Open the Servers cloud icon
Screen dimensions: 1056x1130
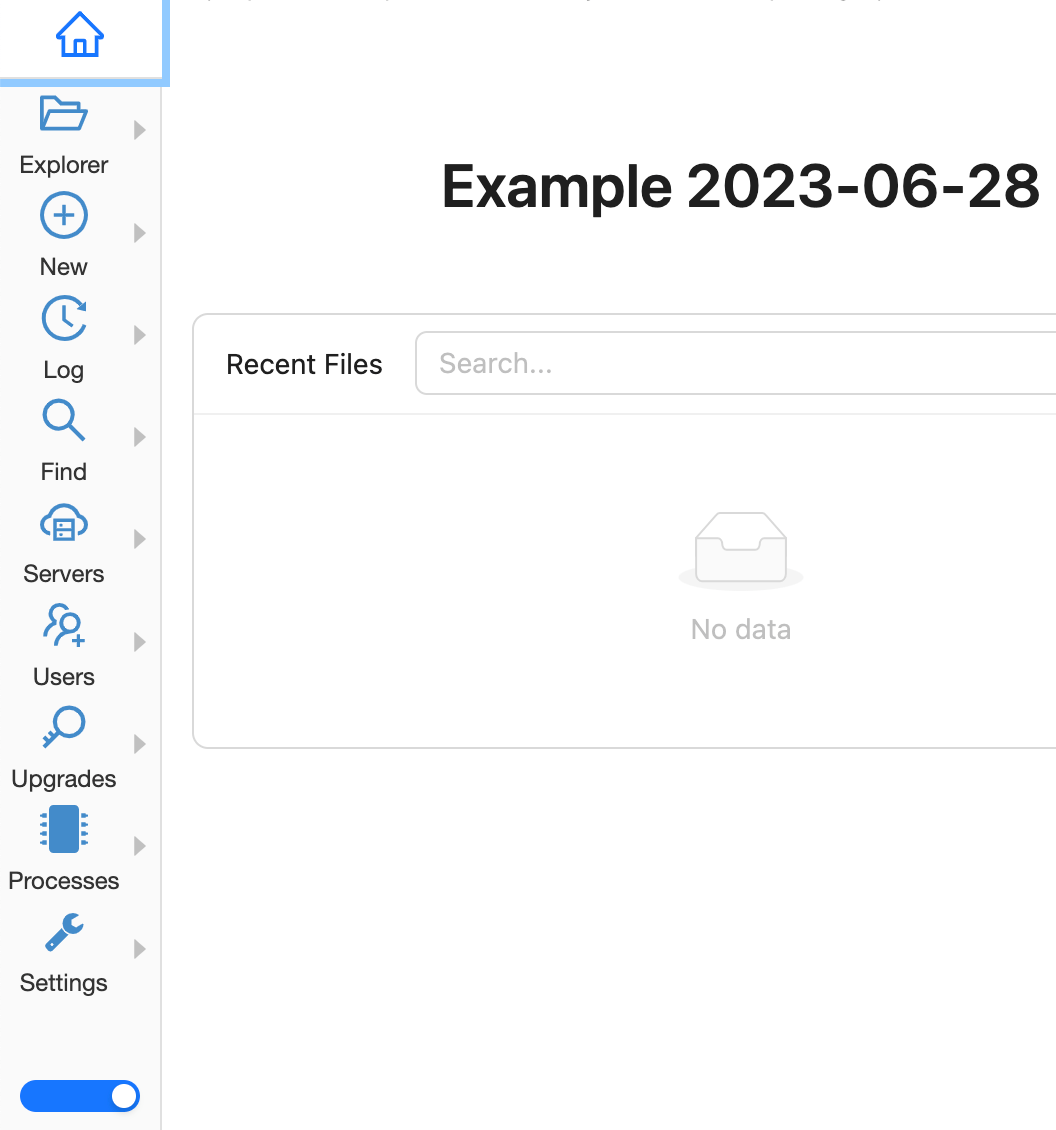click(63, 522)
